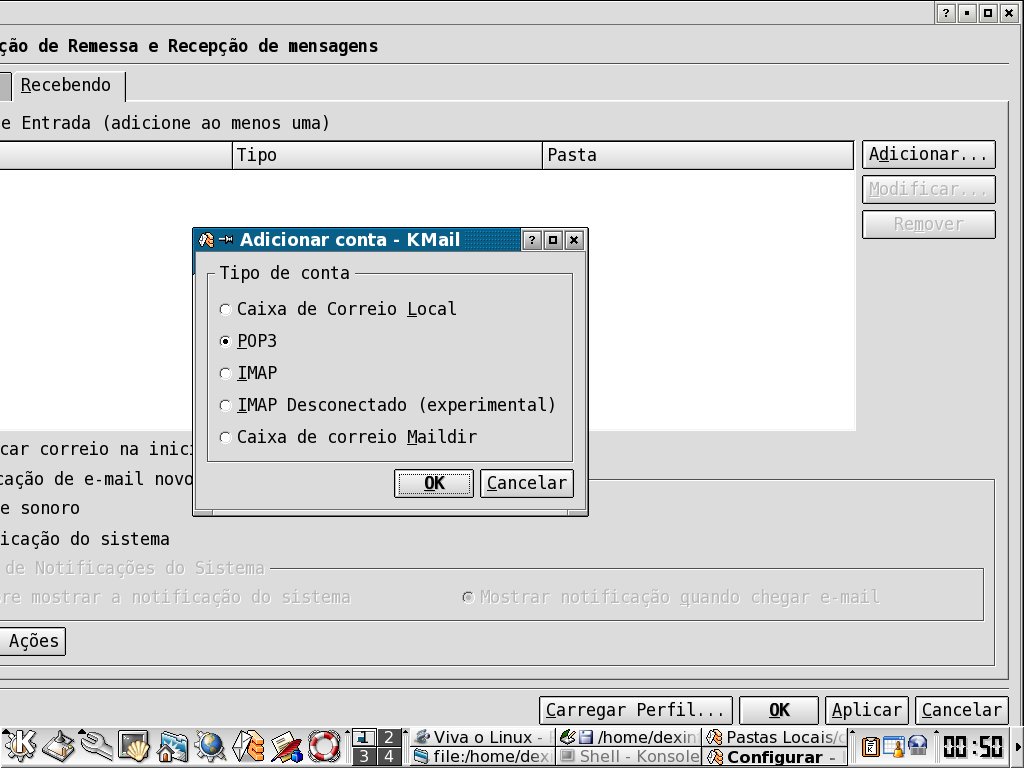Switch to Pastas Locais KMail taskbar window

tap(775, 737)
